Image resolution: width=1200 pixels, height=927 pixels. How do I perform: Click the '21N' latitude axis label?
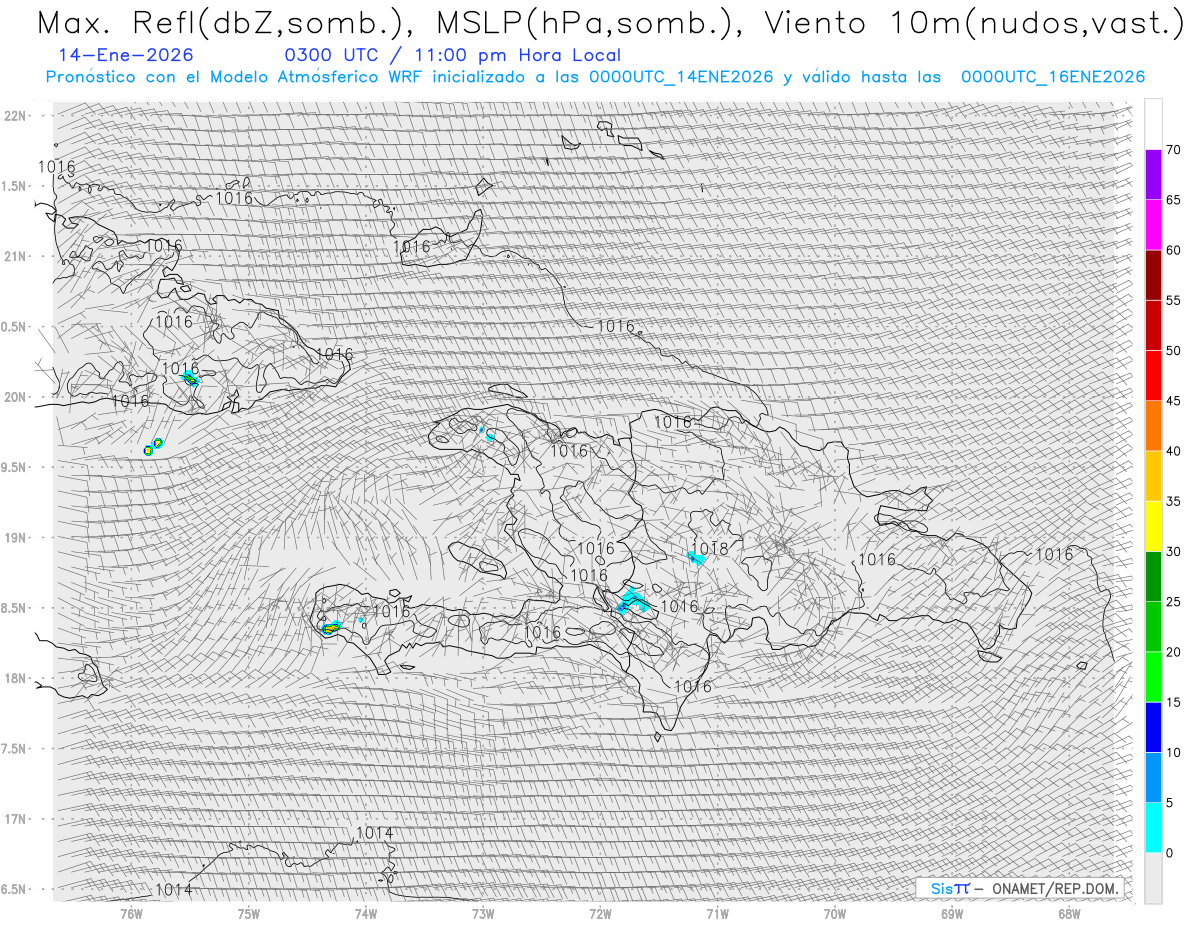16,256
